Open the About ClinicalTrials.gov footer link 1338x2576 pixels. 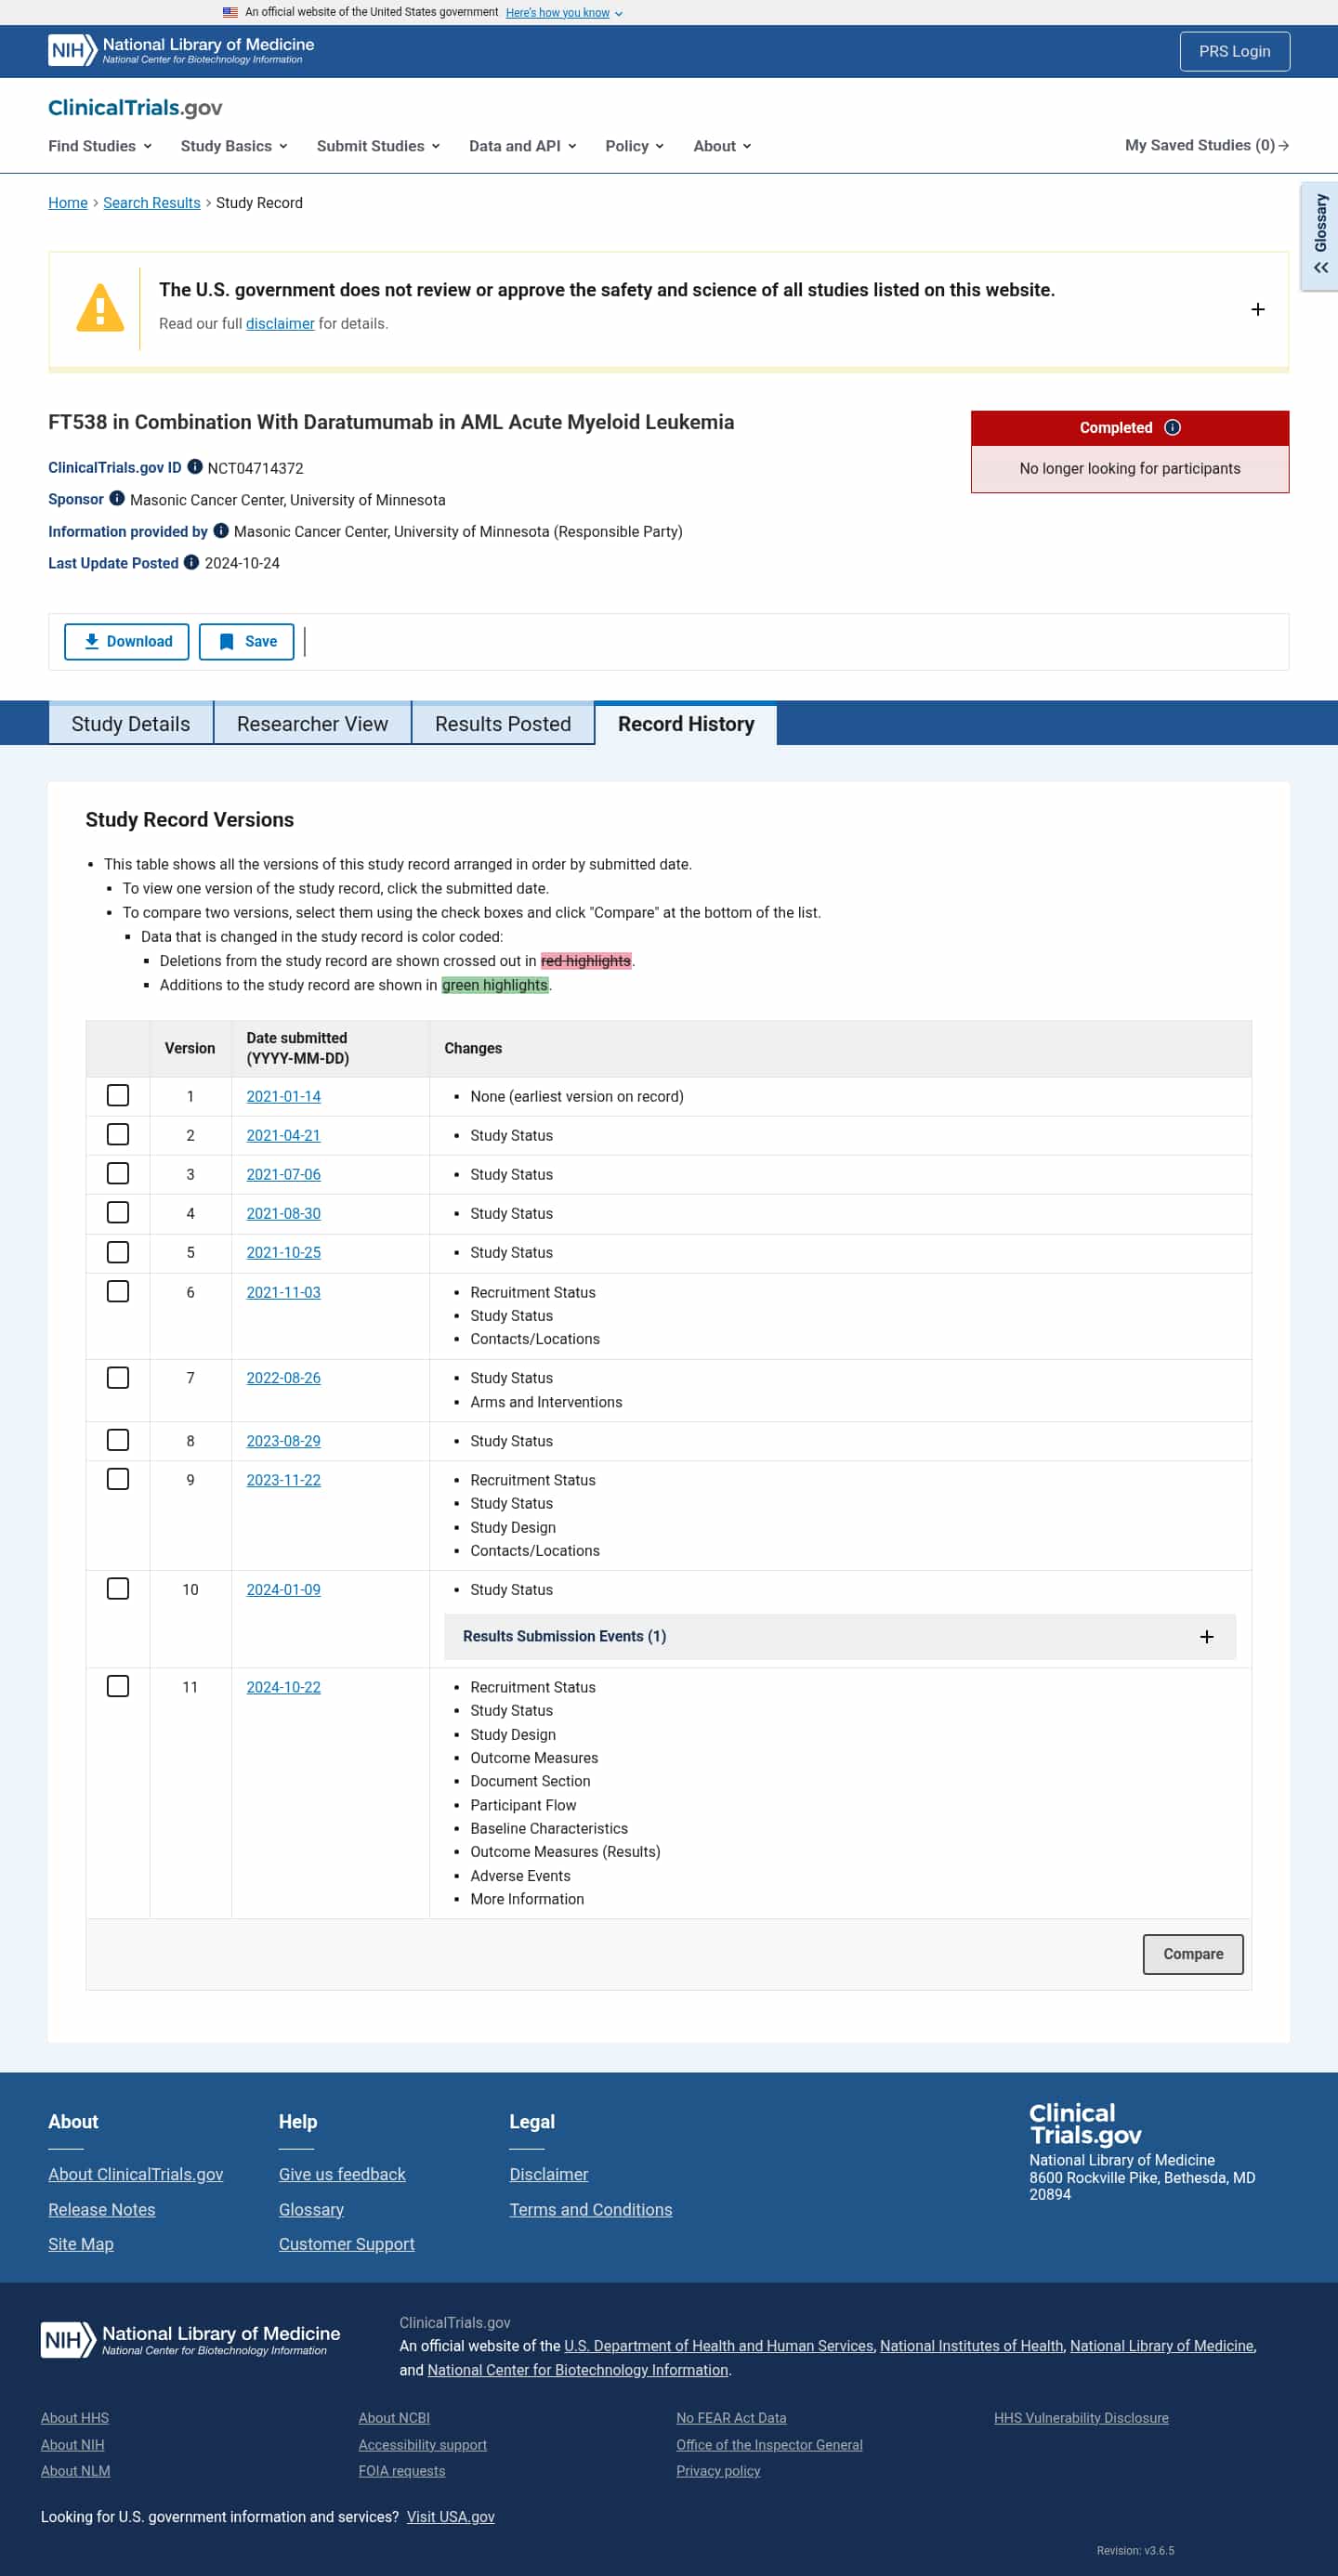(x=136, y=2174)
